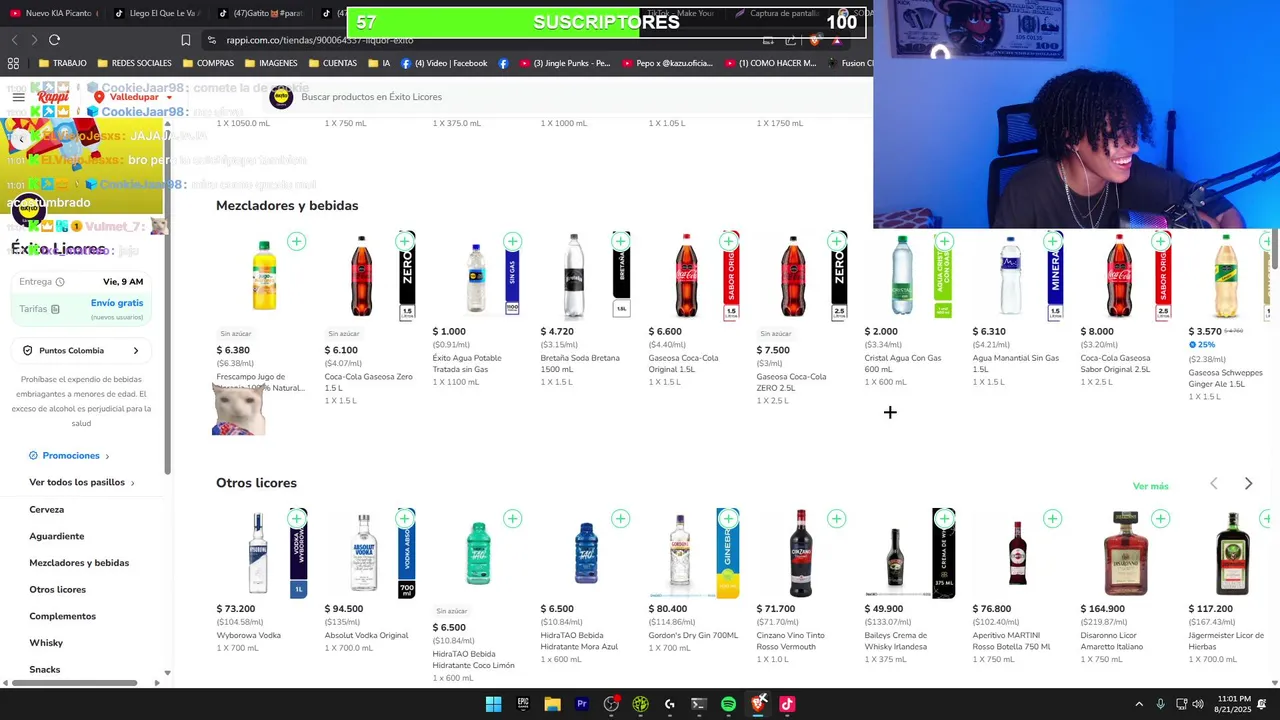Viewport: 1280px width, 720px height.
Task: Select Complementos category in sidebar
Action: click(x=63, y=616)
